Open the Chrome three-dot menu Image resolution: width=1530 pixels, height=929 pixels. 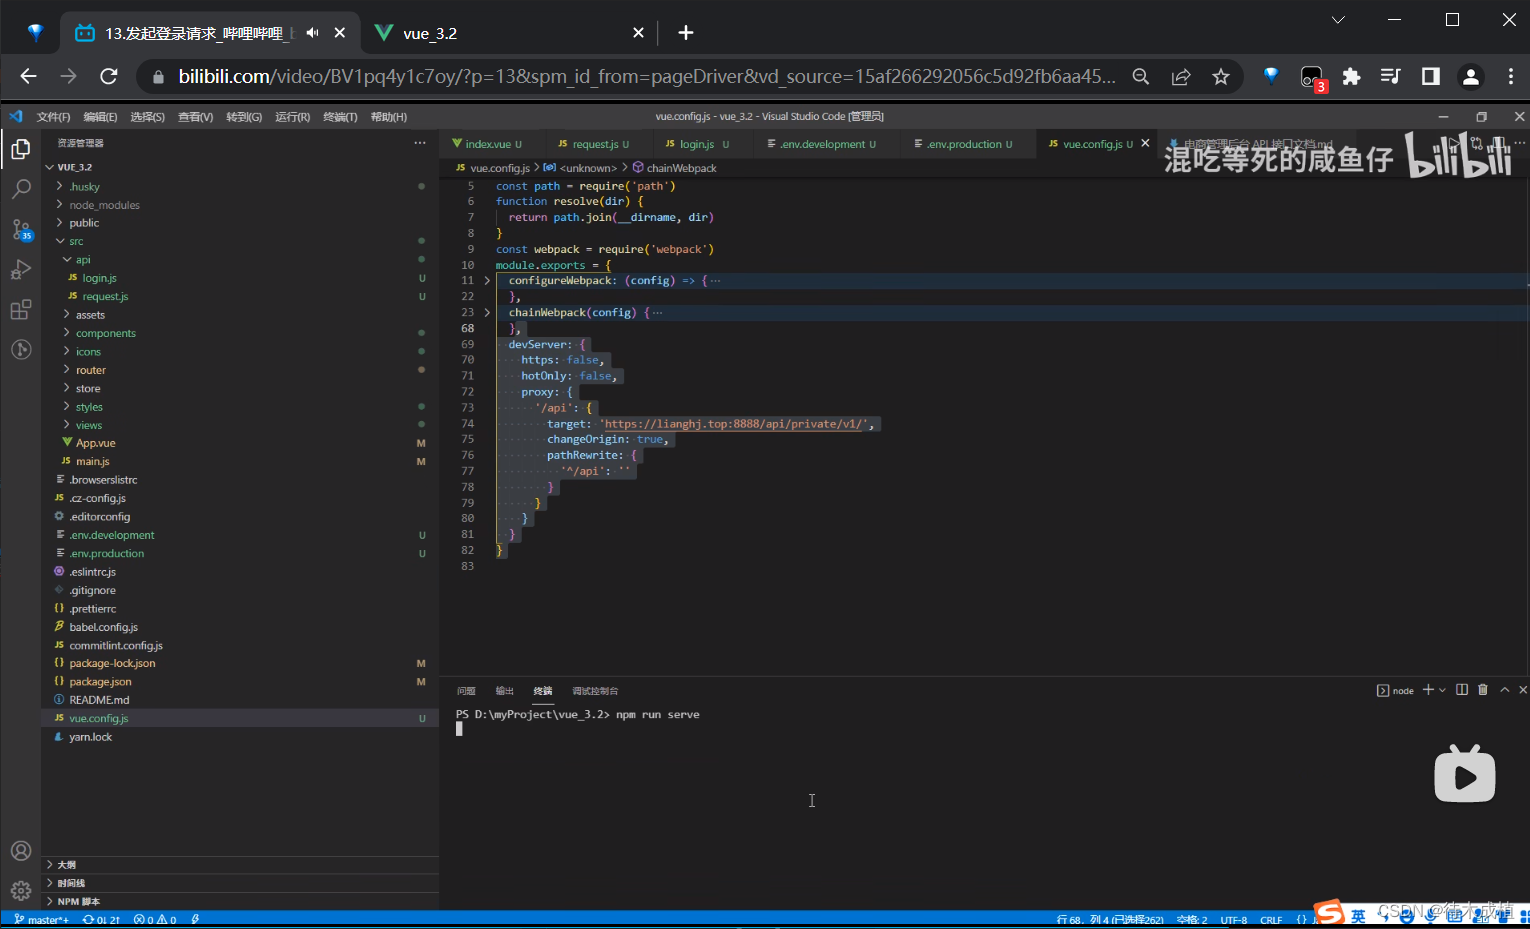coord(1510,76)
